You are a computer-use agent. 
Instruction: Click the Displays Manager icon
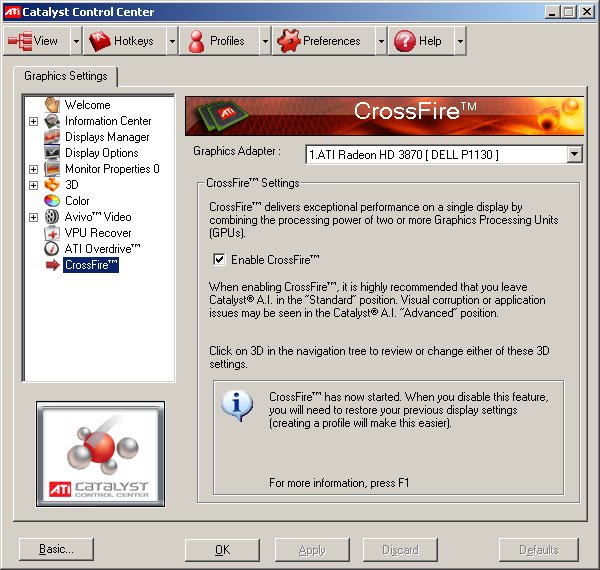pos(52,137)
